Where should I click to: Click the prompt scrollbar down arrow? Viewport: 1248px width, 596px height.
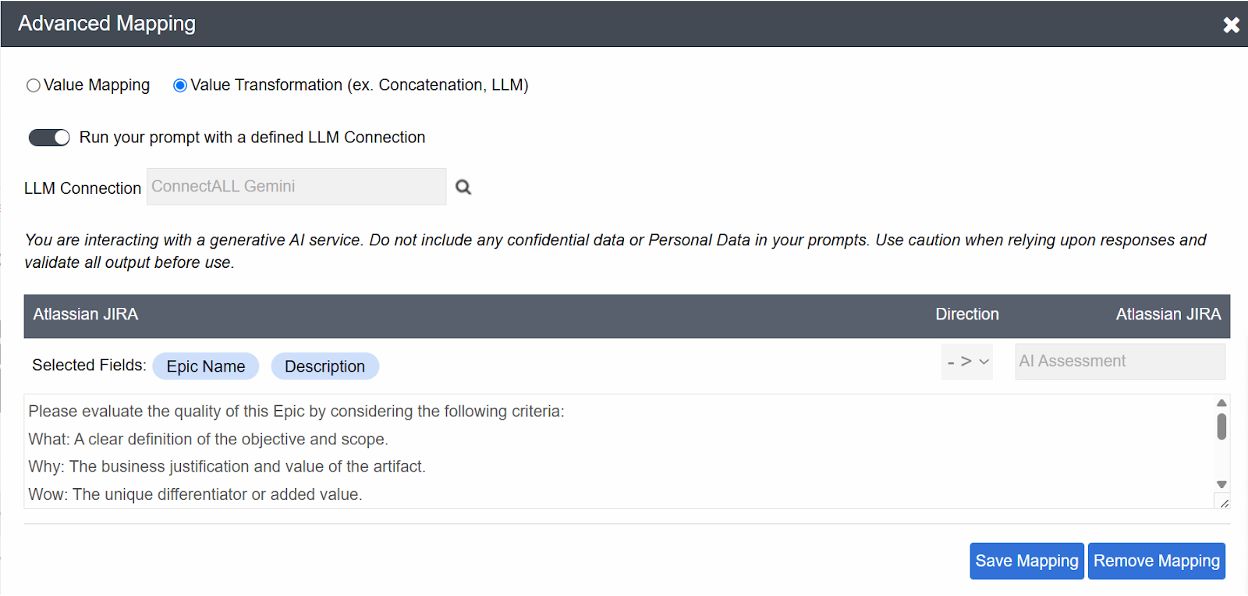1221,484
